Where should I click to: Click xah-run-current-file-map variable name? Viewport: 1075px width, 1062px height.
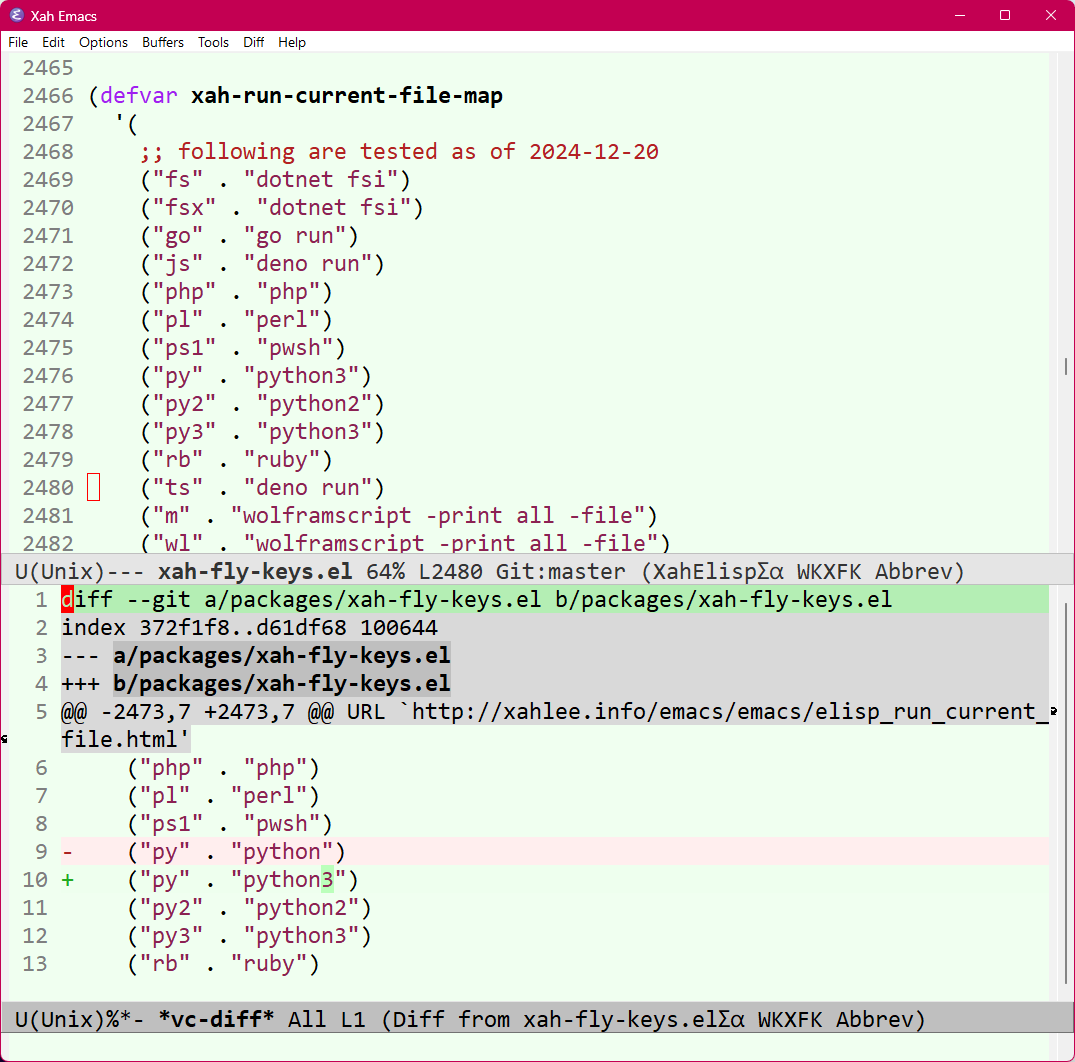pyautogui.click(x=347, y=95)
